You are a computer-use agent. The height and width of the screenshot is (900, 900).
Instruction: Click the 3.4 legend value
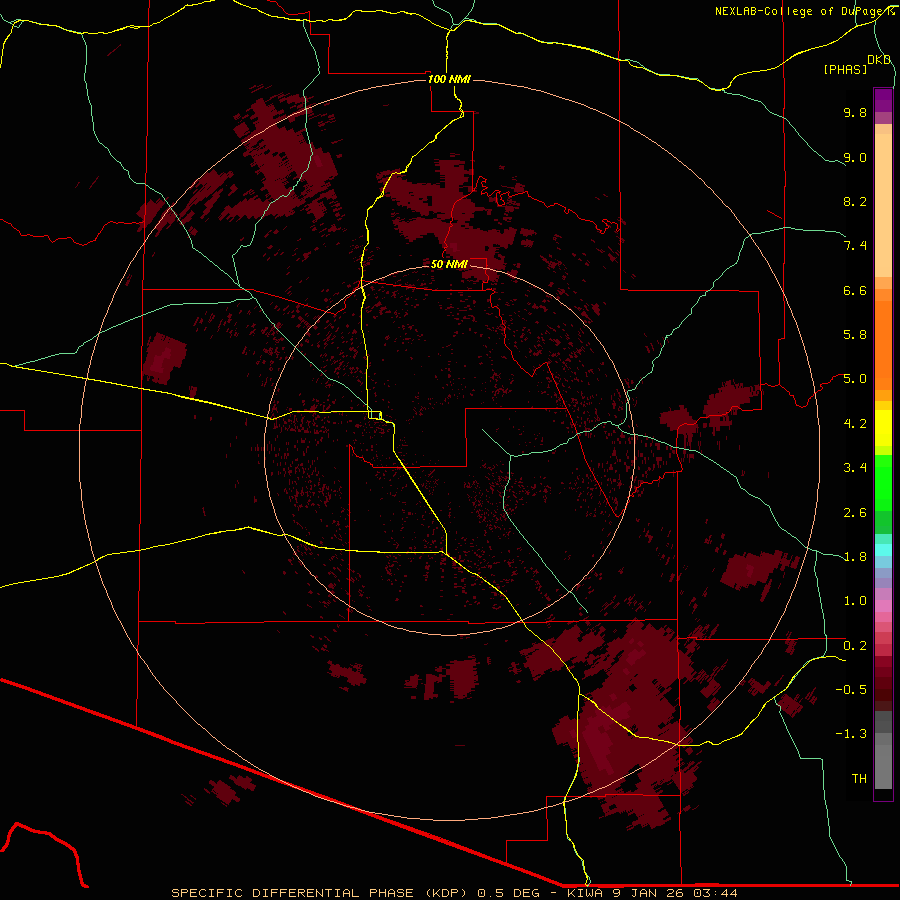855,468
